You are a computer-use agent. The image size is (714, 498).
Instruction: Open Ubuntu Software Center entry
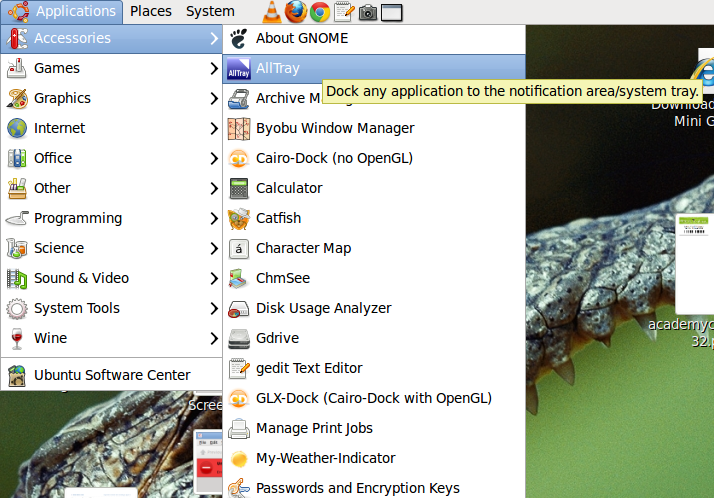112,376
